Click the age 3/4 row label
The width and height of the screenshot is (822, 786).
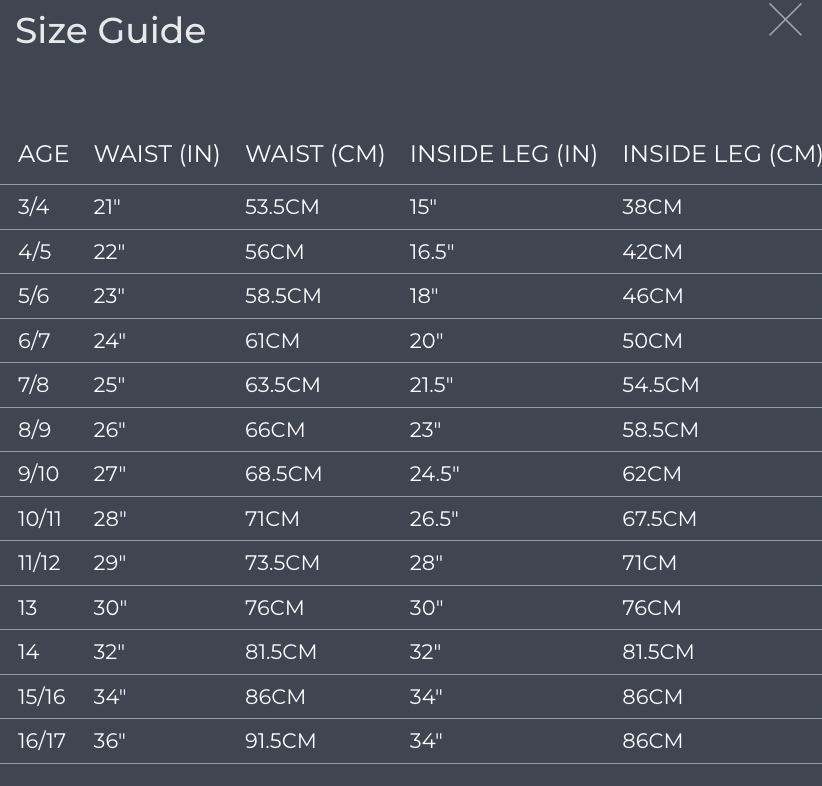(x=34, y=207)
